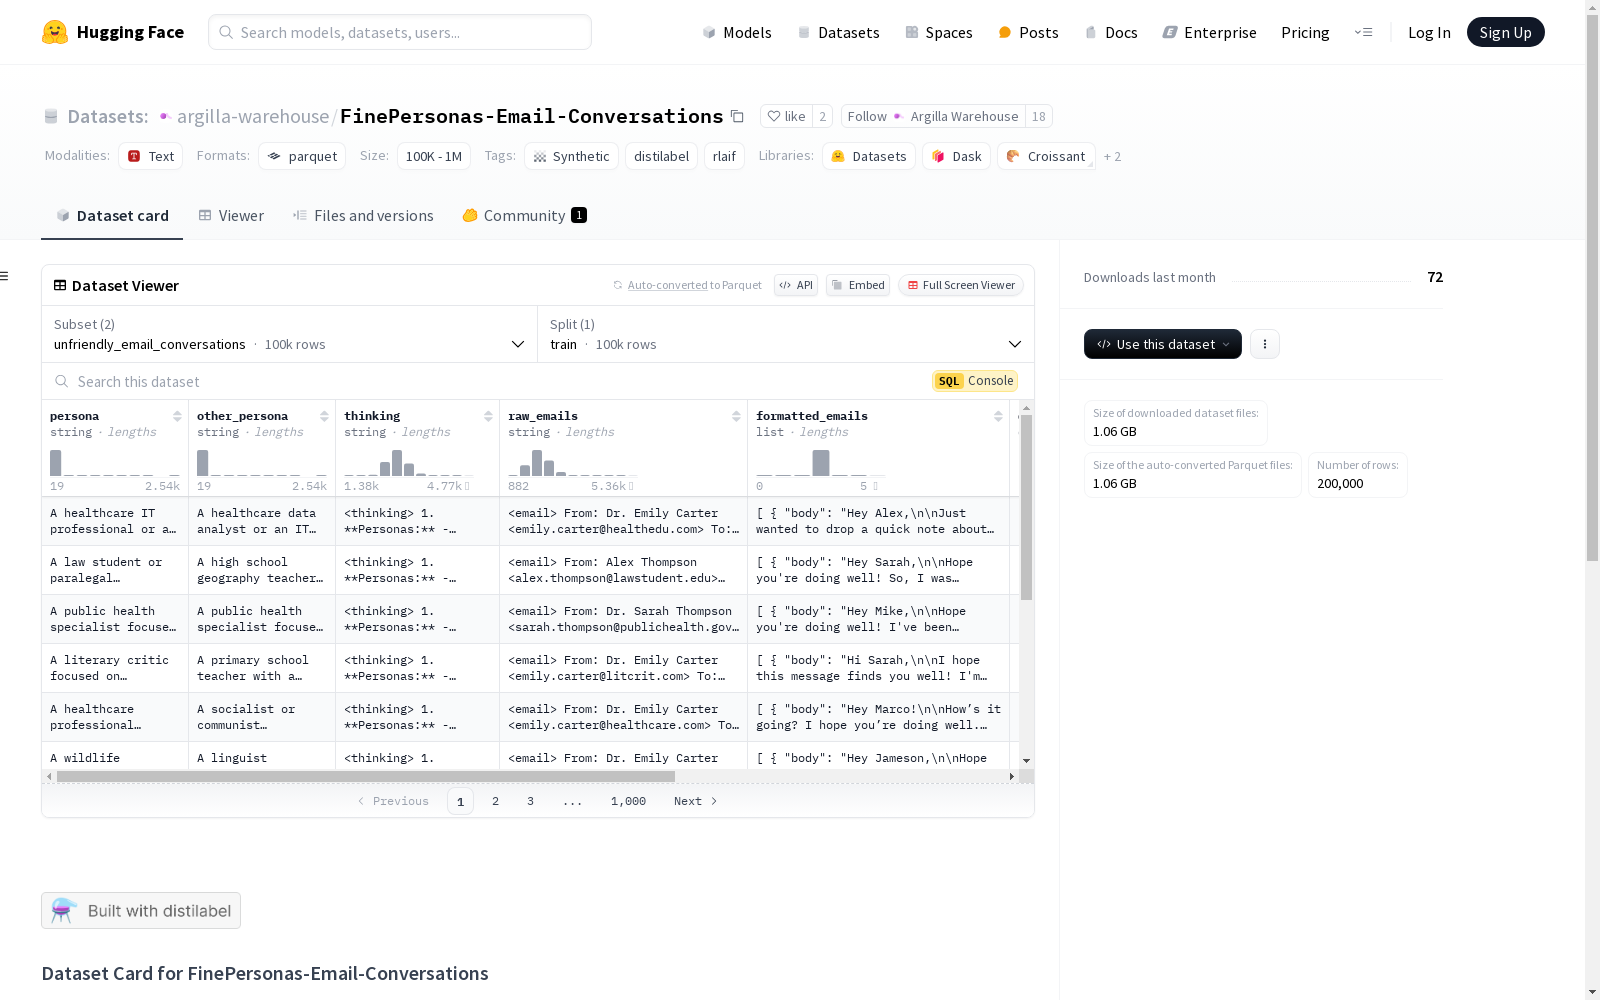
Task: Open the left sidebar table of contents icon
Action: (5, 276)
